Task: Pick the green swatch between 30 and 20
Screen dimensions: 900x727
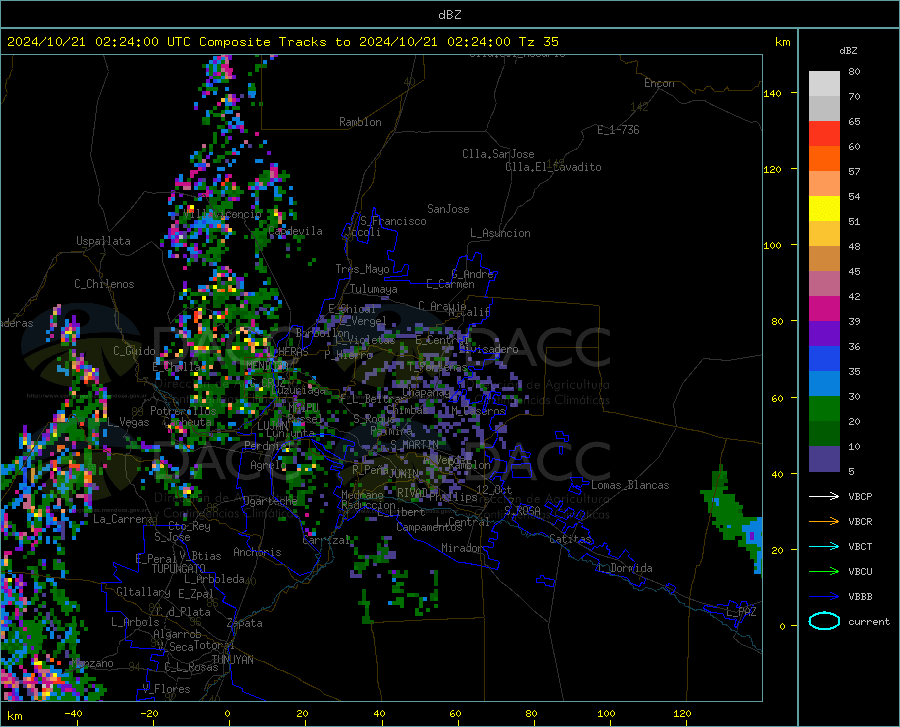Action: pos(824,409)
